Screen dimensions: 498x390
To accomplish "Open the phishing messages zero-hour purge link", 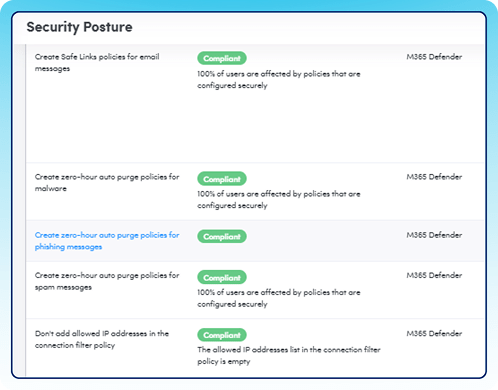I will 107,241.
